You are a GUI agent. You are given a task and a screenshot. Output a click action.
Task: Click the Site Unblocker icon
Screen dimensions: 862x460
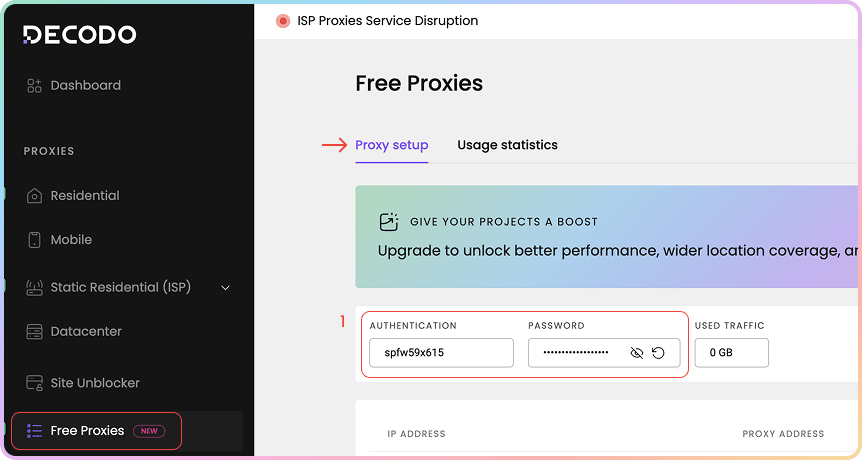click(x=34, y=383)
